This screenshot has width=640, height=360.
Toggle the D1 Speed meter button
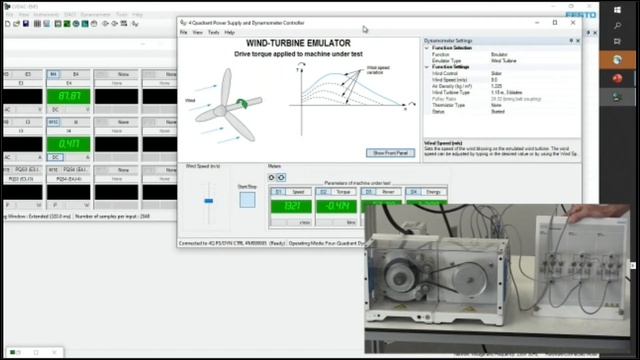[279, 192]
